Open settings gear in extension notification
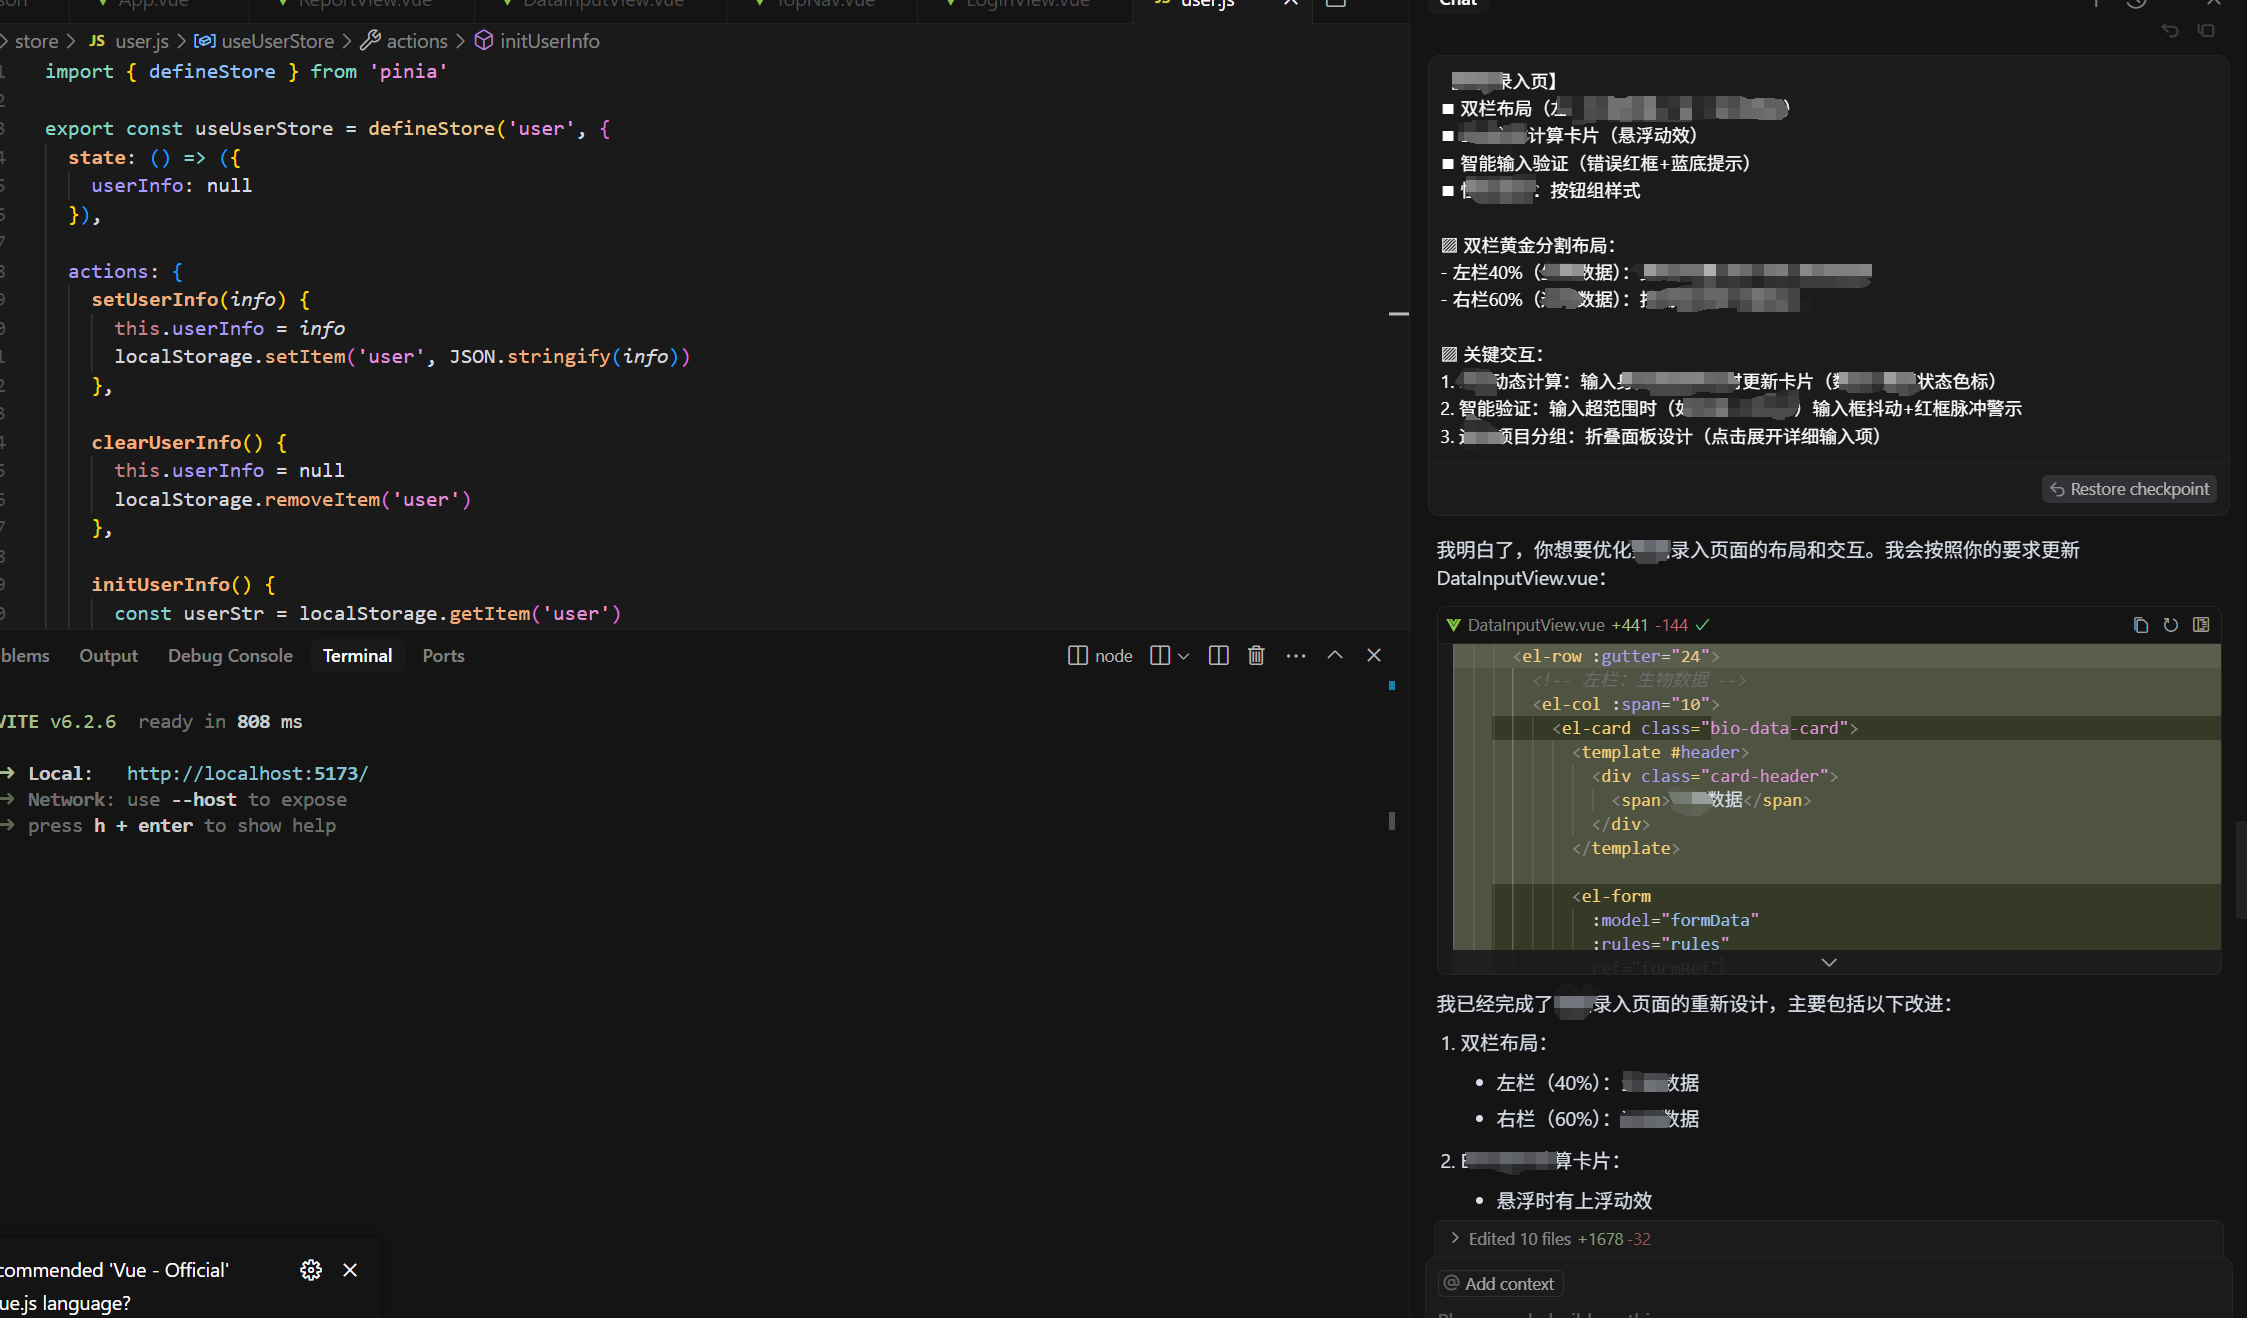Screen dimensions: 2247x1318 [311, 1270]
